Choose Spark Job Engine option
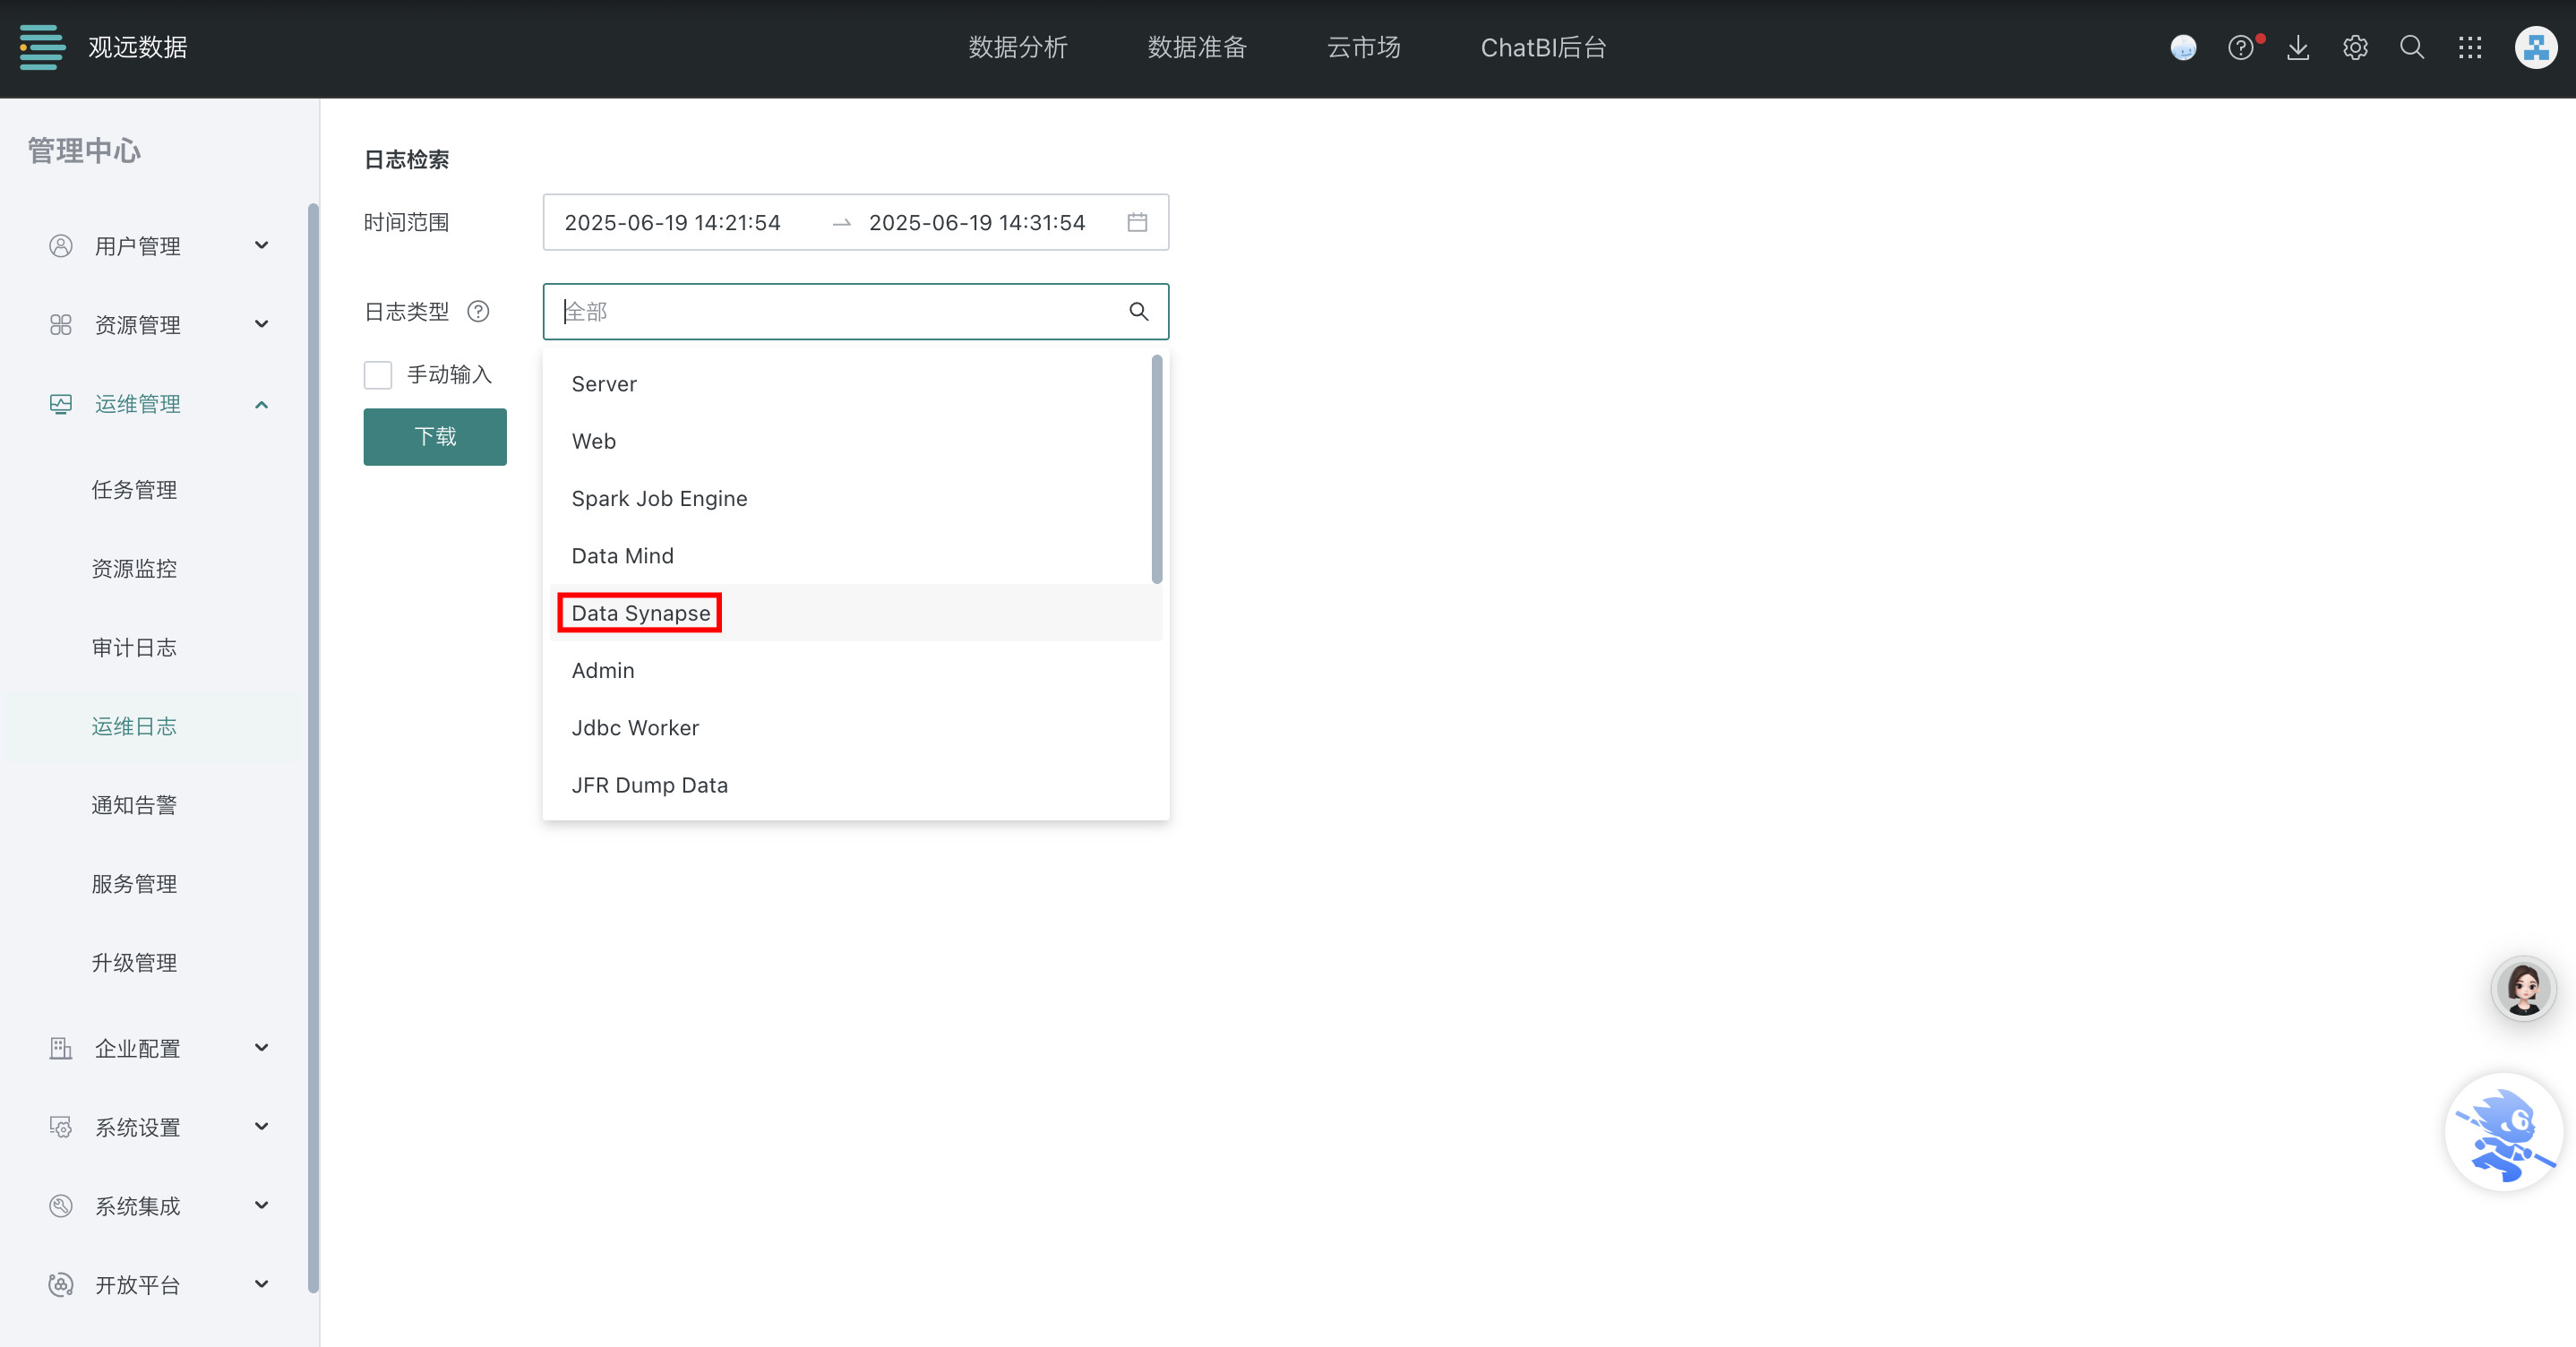The height and width of the screenshot is (1347, 2576). [x=855, y=498]
